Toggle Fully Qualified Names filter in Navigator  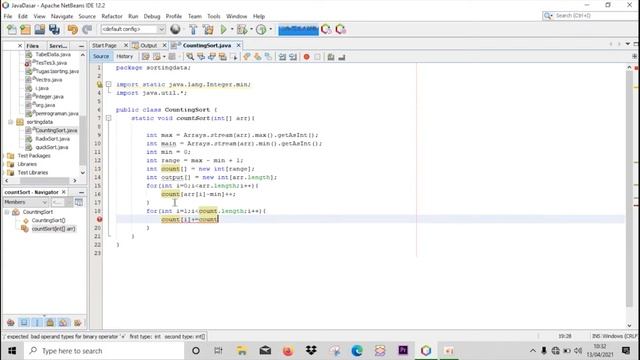[x=77, y=323]
